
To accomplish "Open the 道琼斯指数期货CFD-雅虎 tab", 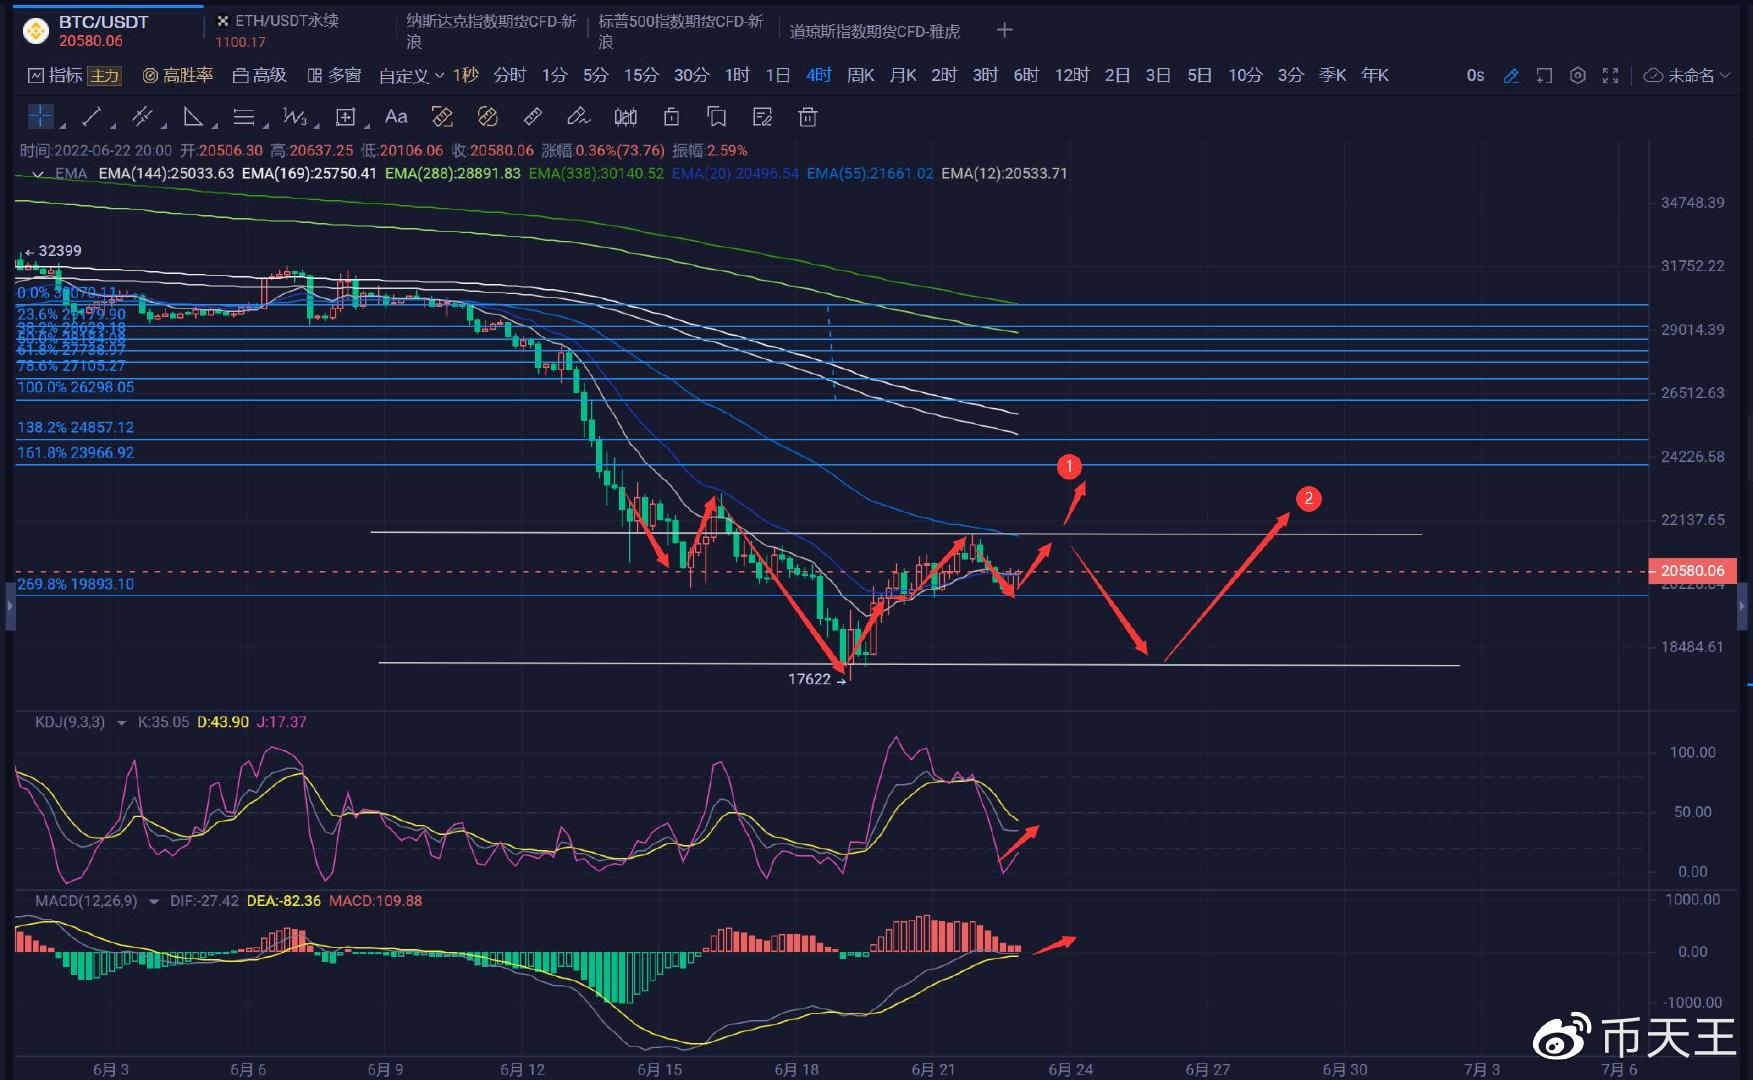I will pos(875,30).
